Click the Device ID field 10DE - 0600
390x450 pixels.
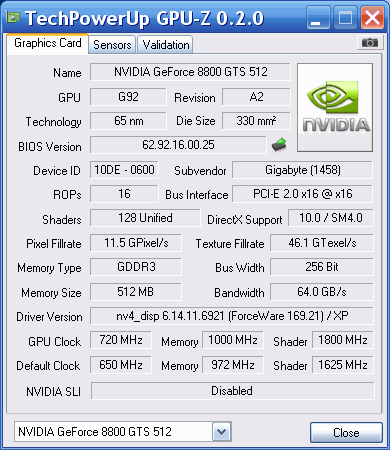[x=124, y=170]
